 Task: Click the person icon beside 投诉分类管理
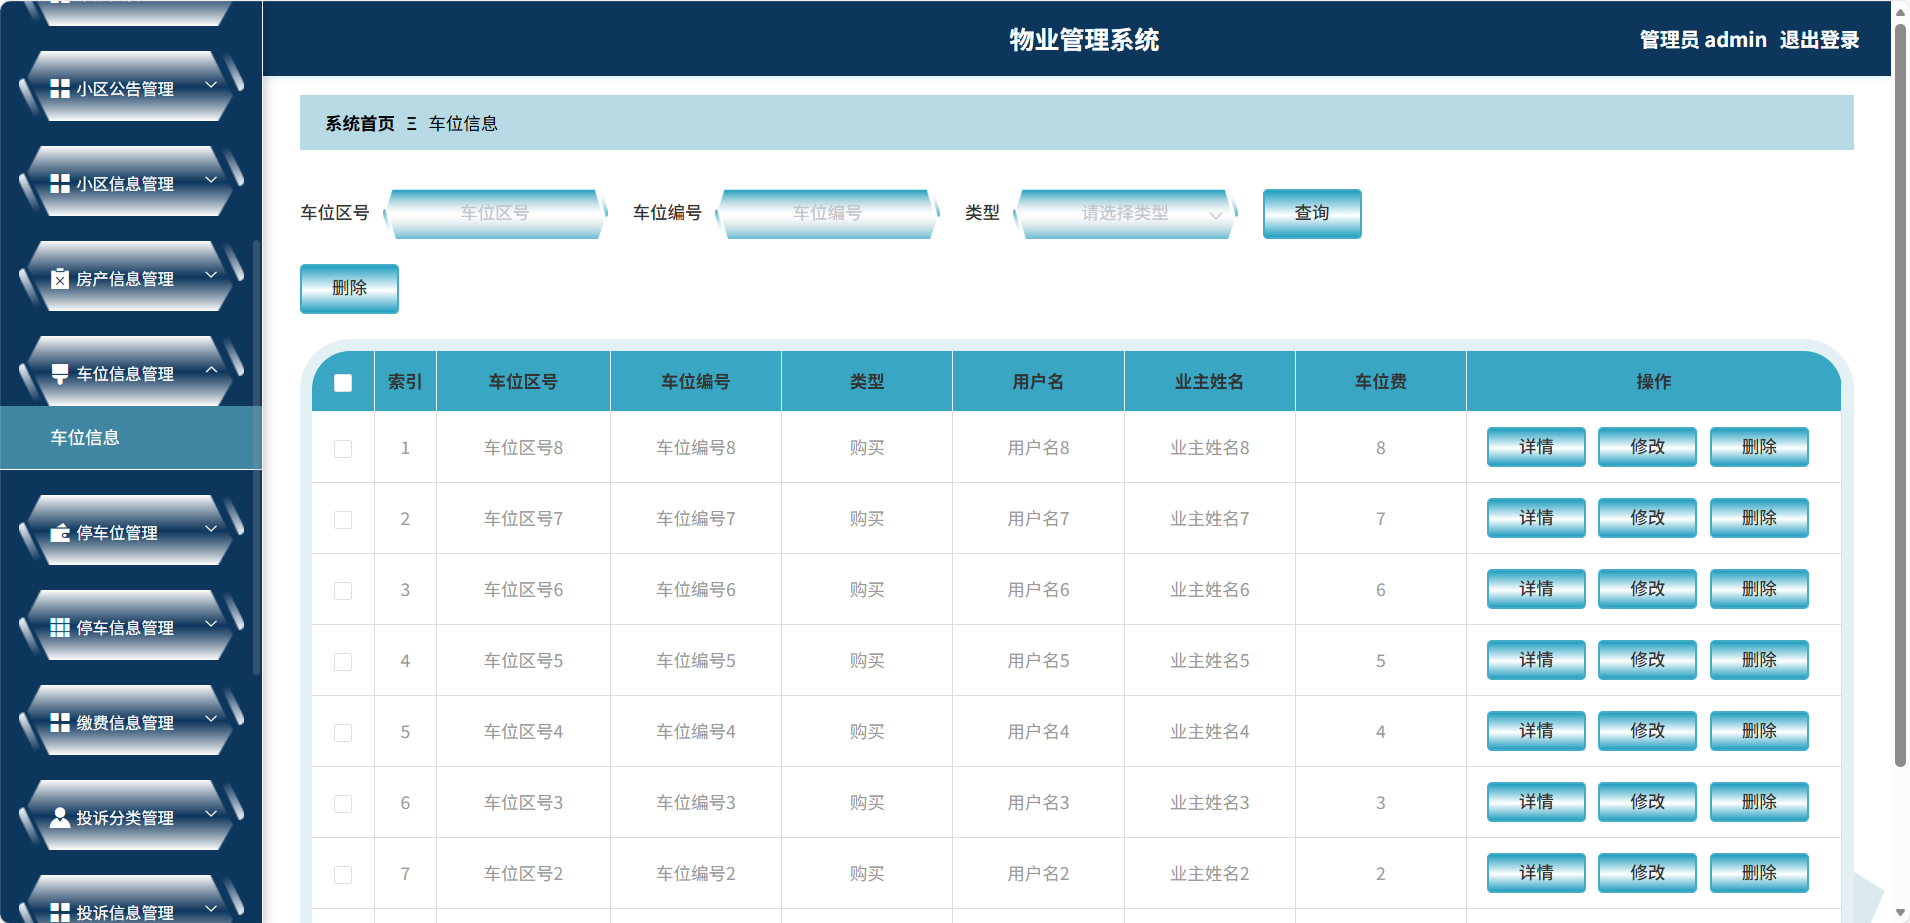pos(60,818)
